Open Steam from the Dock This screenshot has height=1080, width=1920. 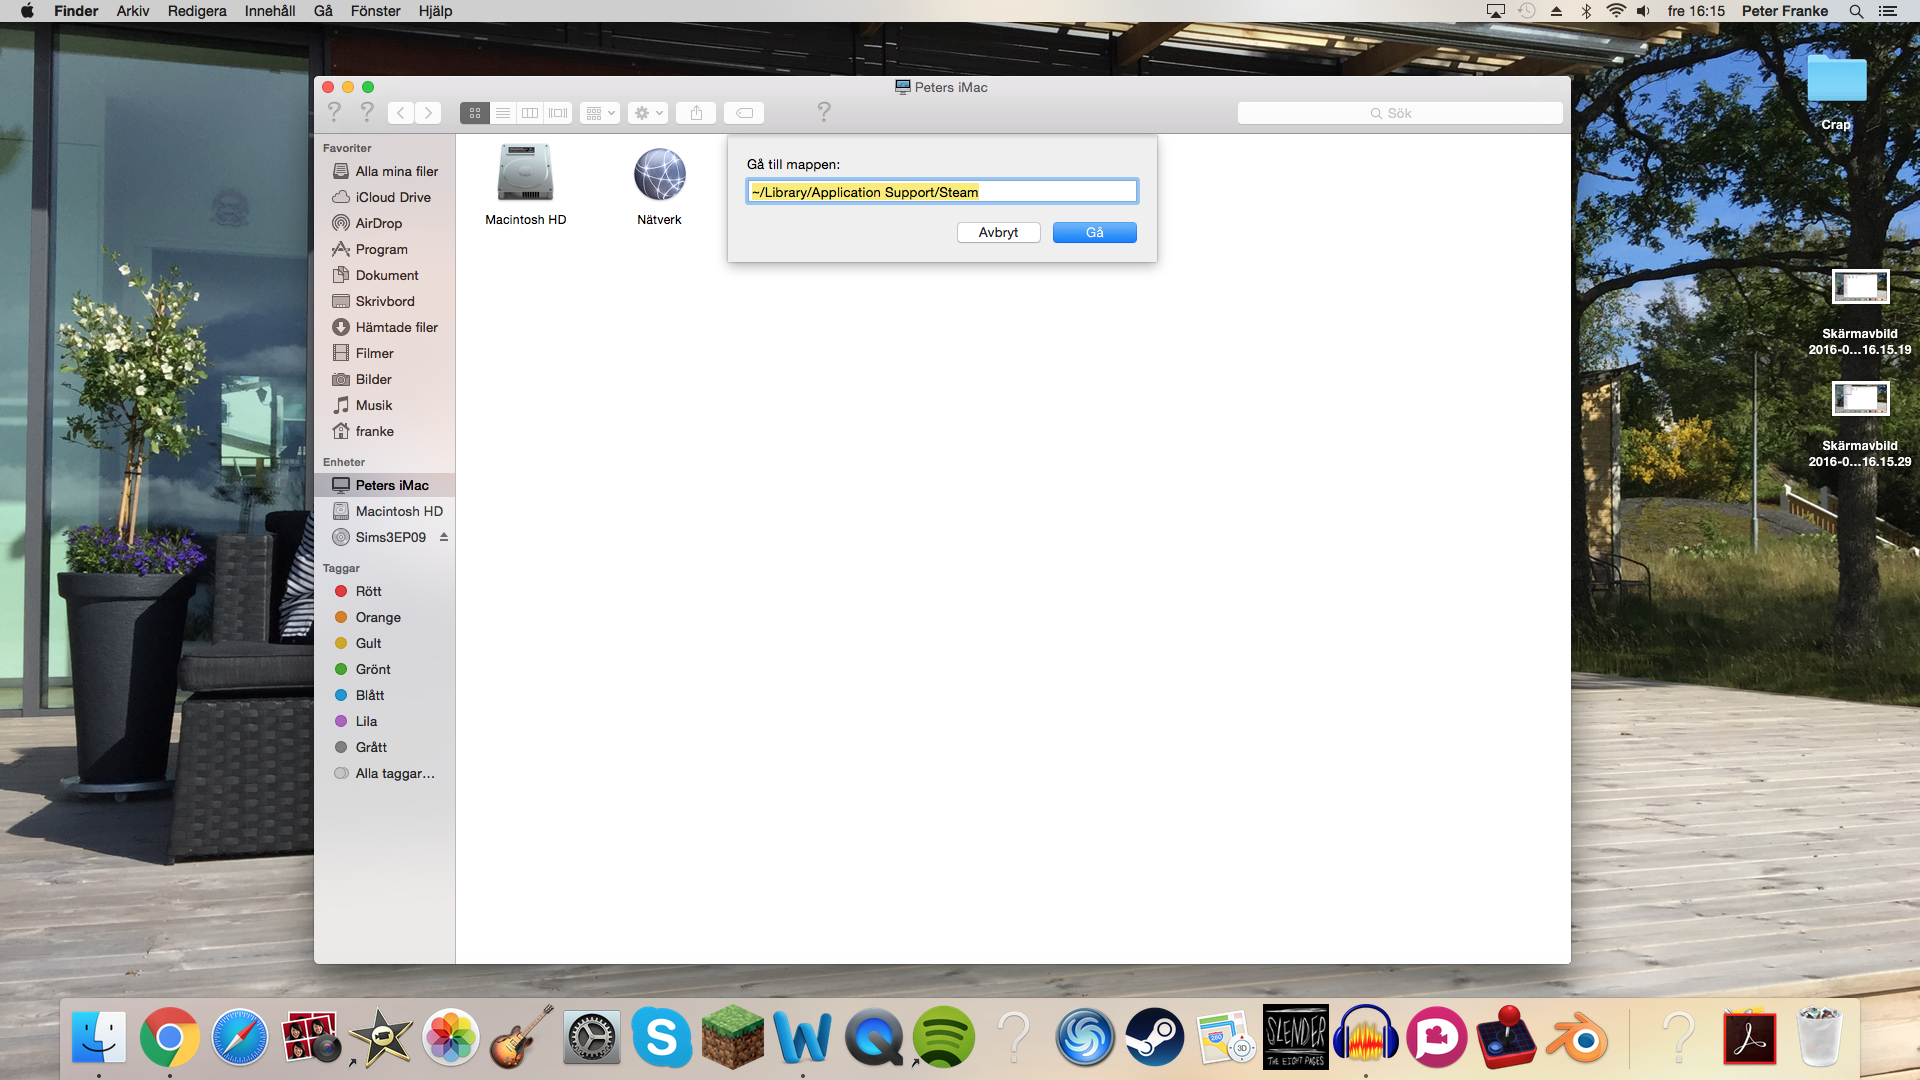[x=1155, y=1037]
